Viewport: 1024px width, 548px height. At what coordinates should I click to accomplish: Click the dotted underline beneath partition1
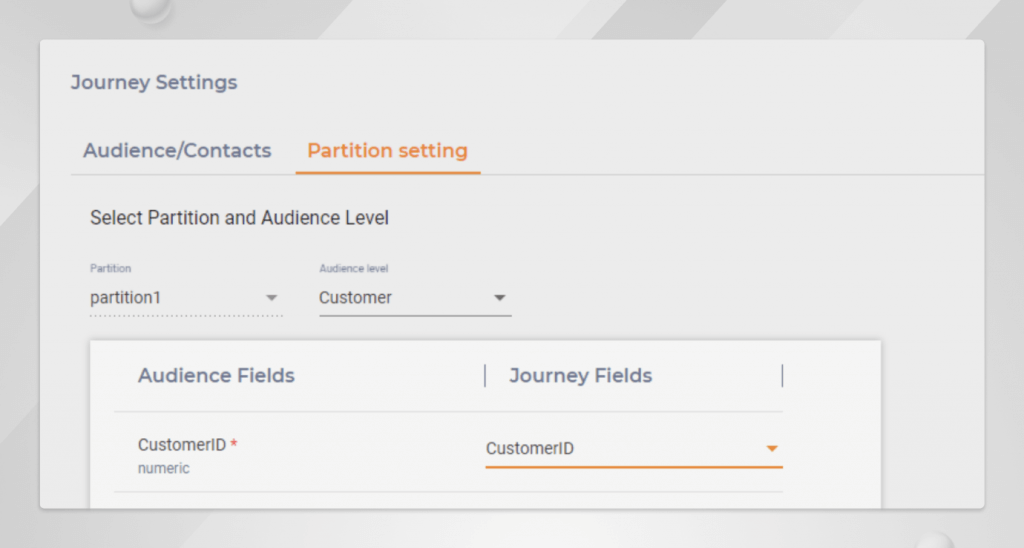point(186,316)
